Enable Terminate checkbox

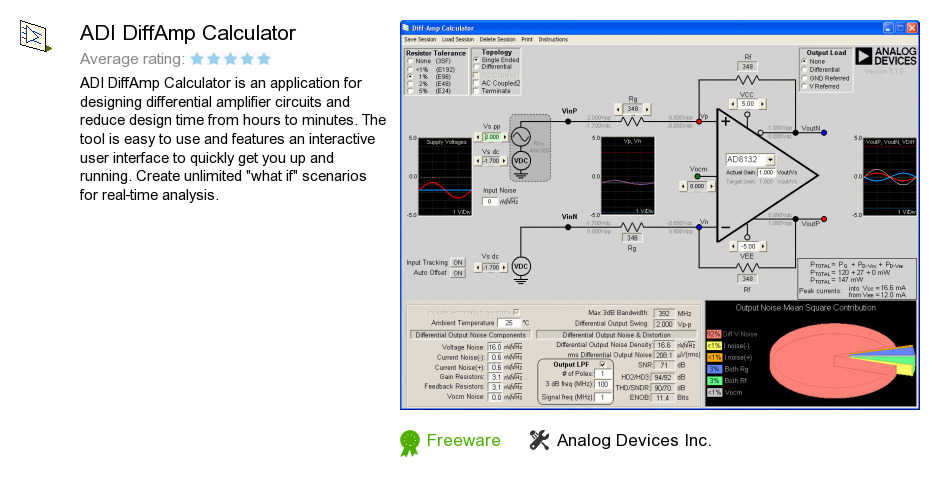(477, 91)
